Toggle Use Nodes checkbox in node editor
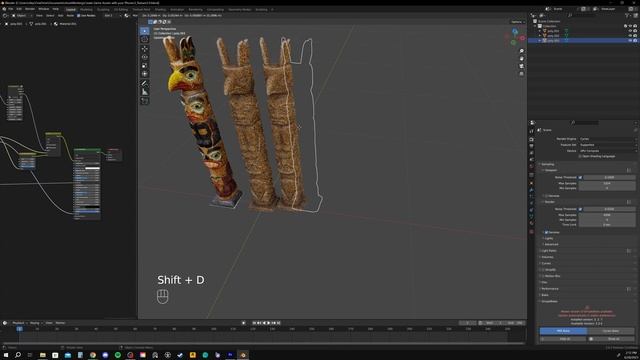The height and width of the screenshot is (360, 640). (79, 16)
